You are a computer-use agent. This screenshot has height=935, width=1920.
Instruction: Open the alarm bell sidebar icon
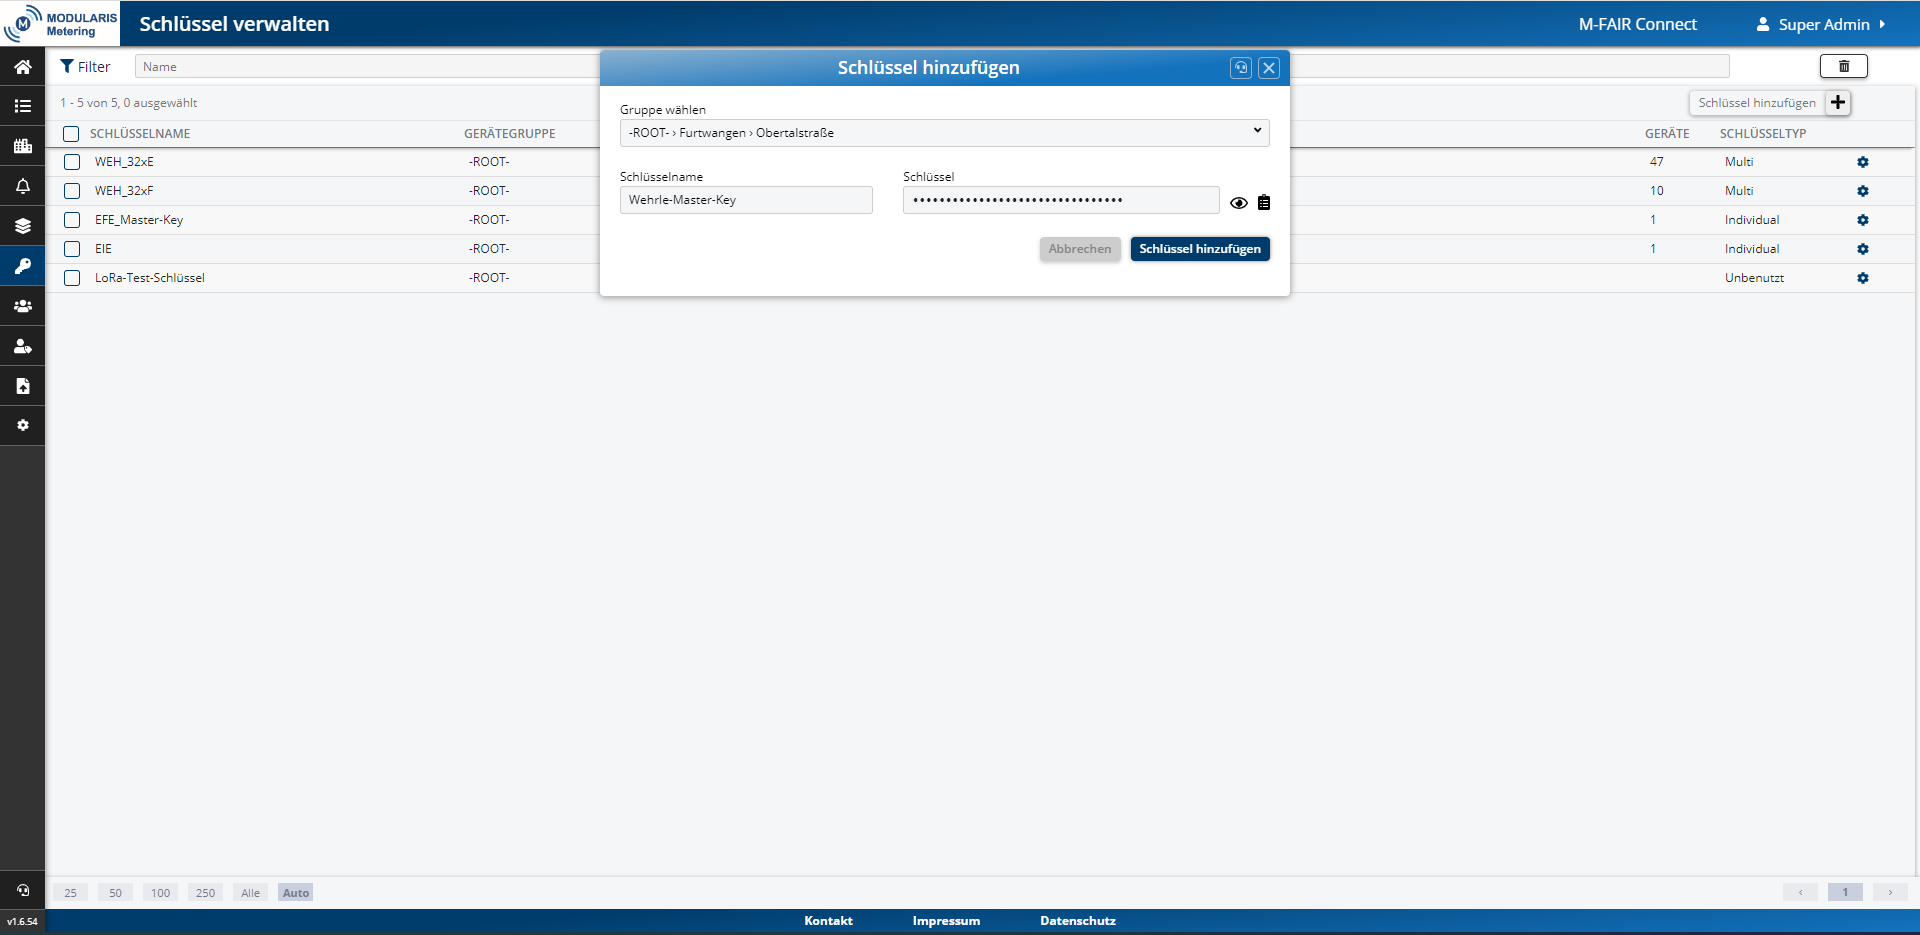click(x=22, y=186)
